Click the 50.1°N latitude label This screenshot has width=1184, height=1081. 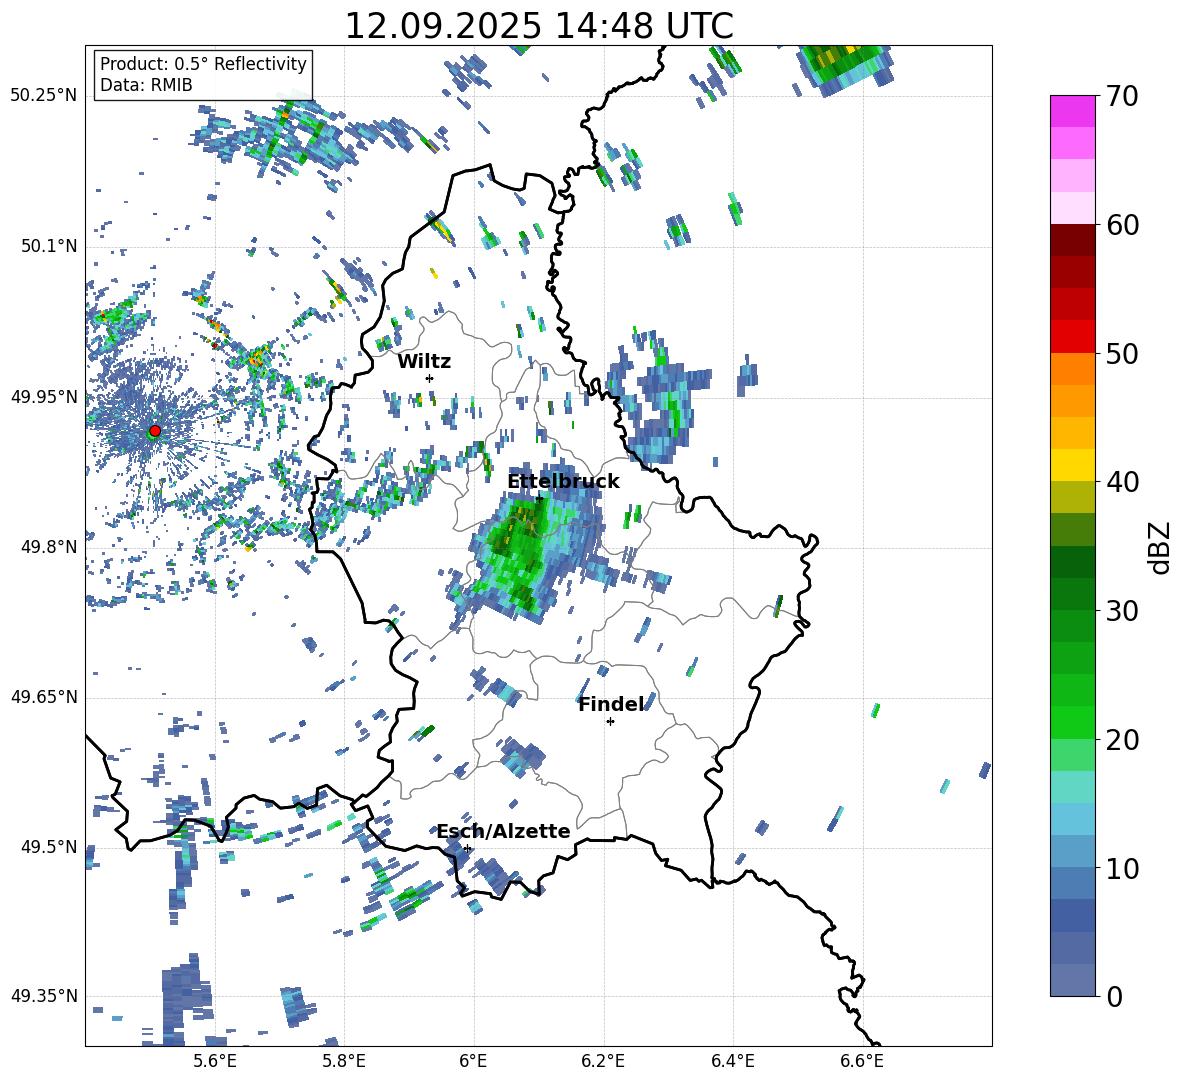click(x=48, y=247)
